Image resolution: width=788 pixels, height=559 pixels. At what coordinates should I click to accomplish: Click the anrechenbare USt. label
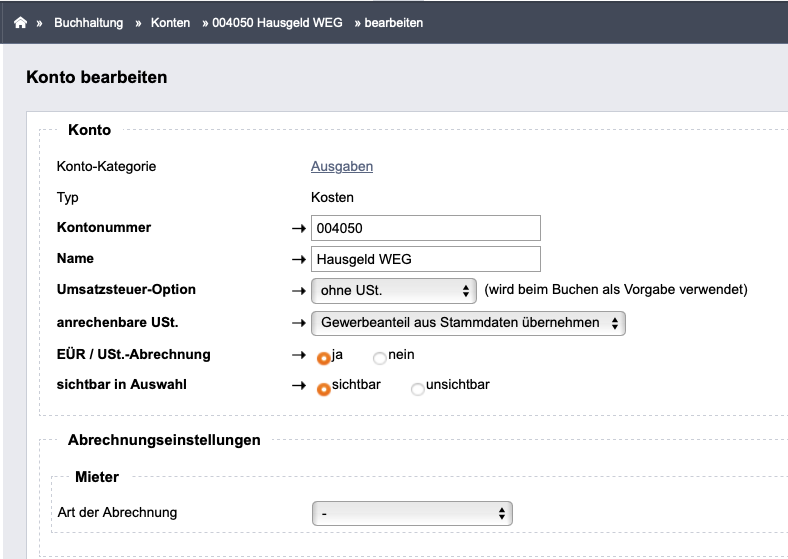(118, 322)
